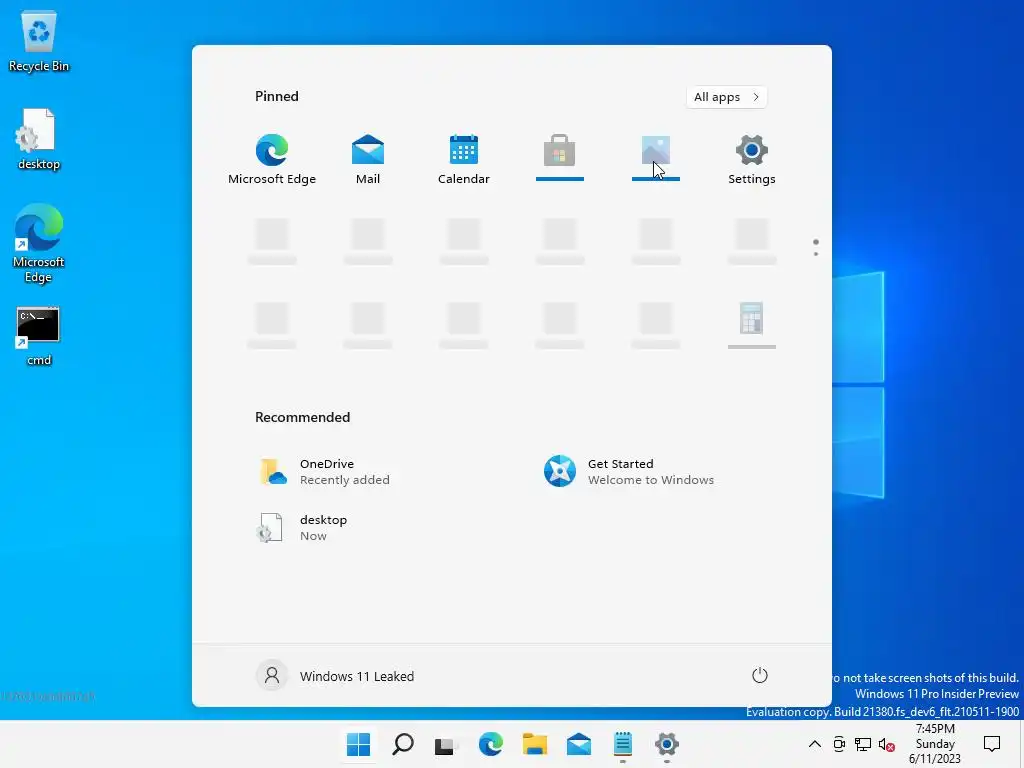Select Recycle Bin on the desktop
The image size is (1024, 768).
(x=39, y=42)
